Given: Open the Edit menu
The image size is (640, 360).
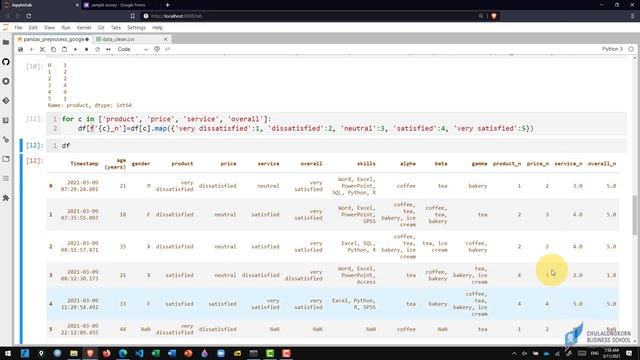Looking at the screenshot, I should 33,28.
